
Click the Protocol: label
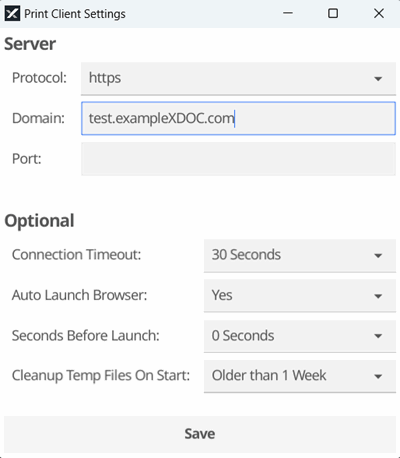pyautogui.click(x=39, y=78)
